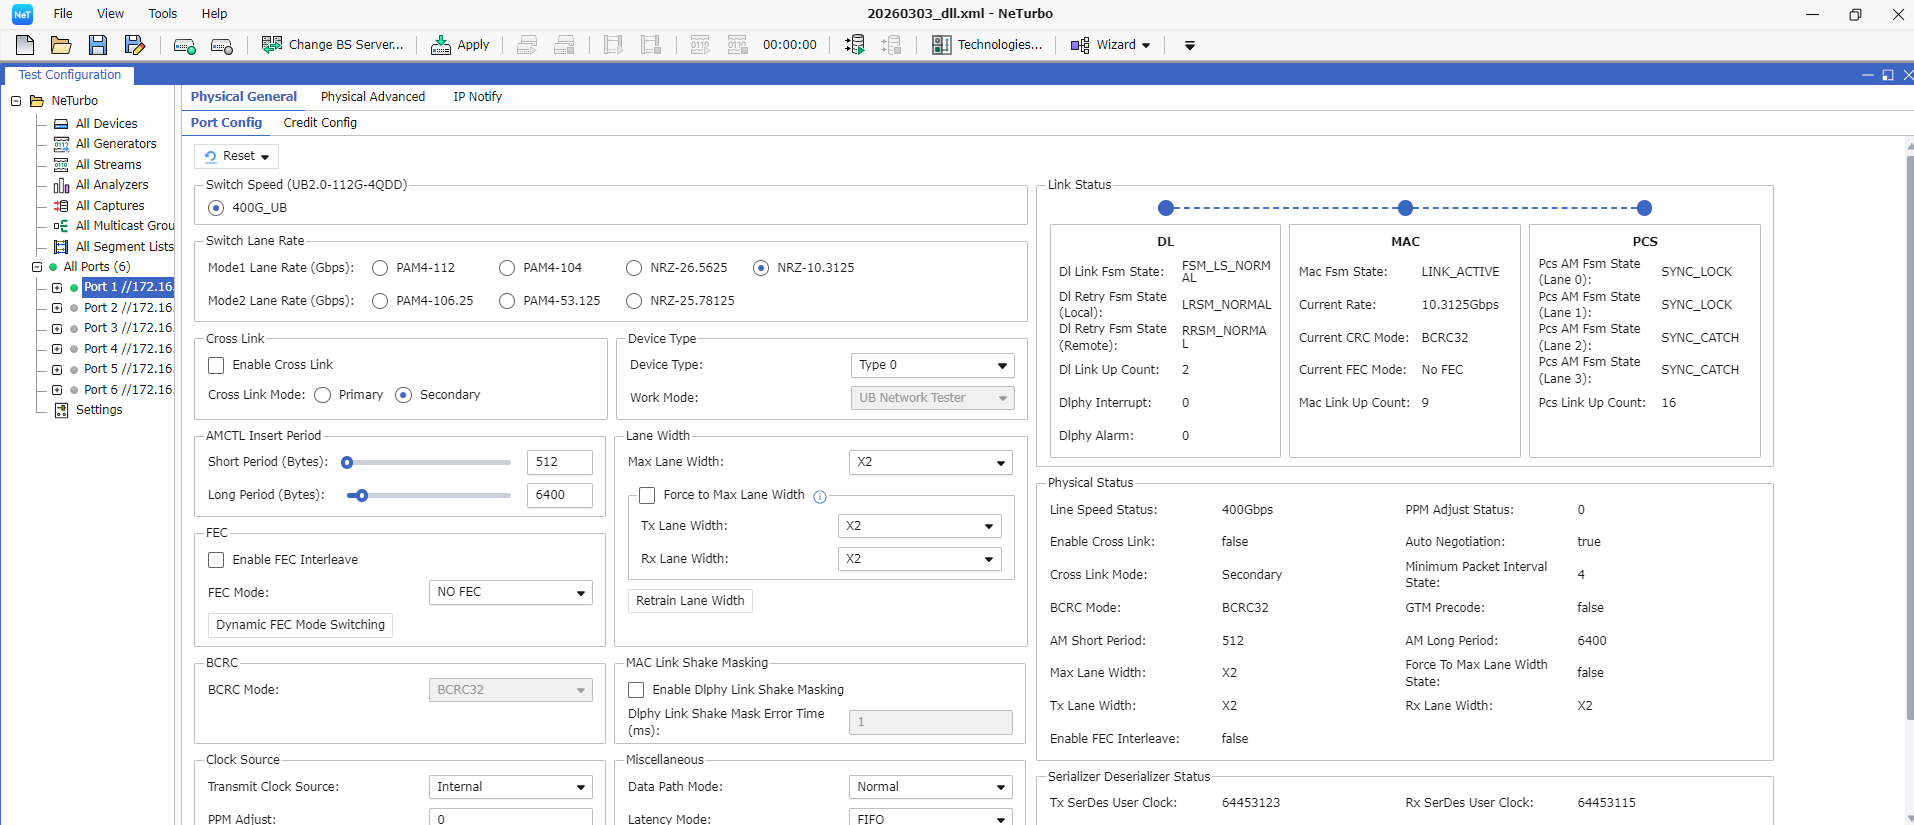Click the Short Period bytes input field
The image size is (1914, 825).
point(559,462)
